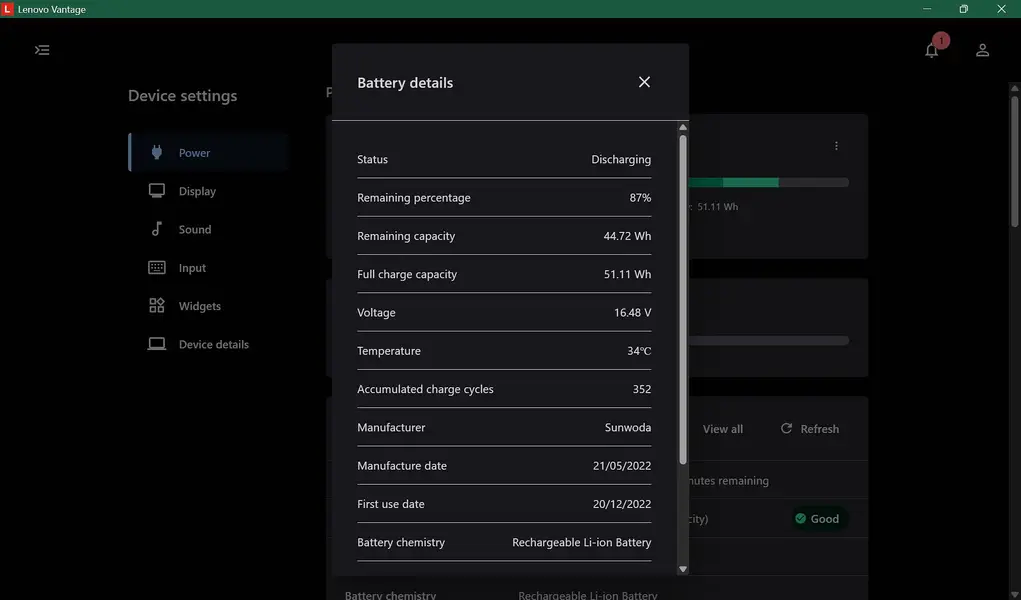Select the 21/05/2022 manufacture date
This screenshot has height=600, width=1021.
tap(622, 466)
